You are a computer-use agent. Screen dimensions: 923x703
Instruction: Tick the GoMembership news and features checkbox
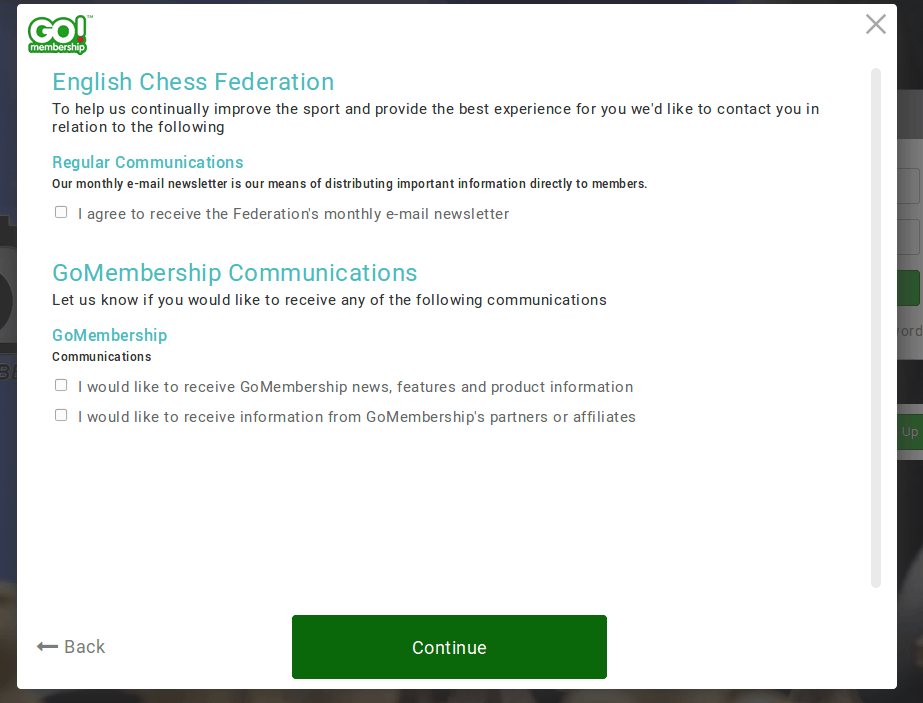[x=61, y=385]
